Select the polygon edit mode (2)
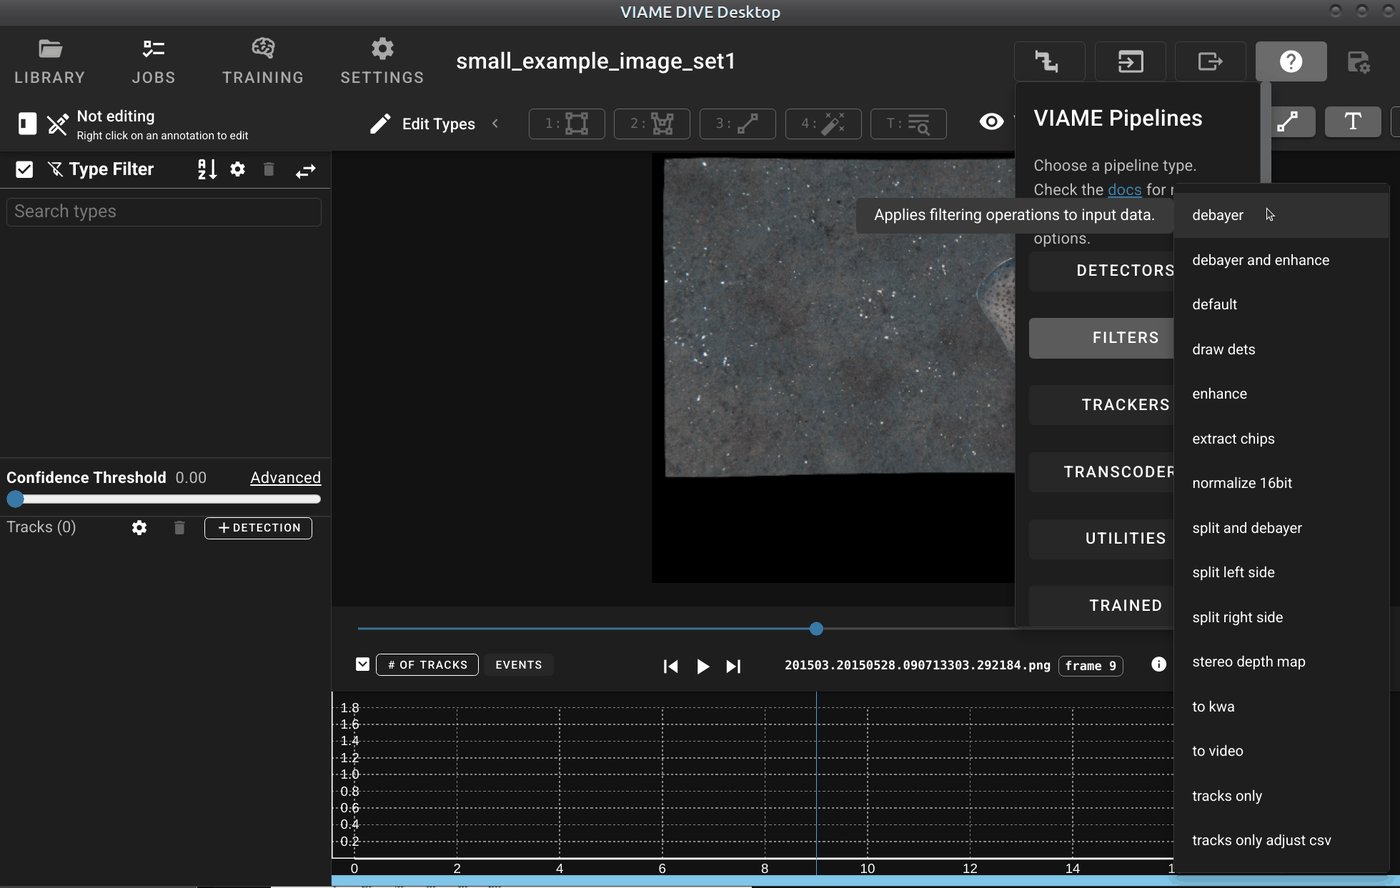Viewport: 1400px width, 888px height. point(652,124)
